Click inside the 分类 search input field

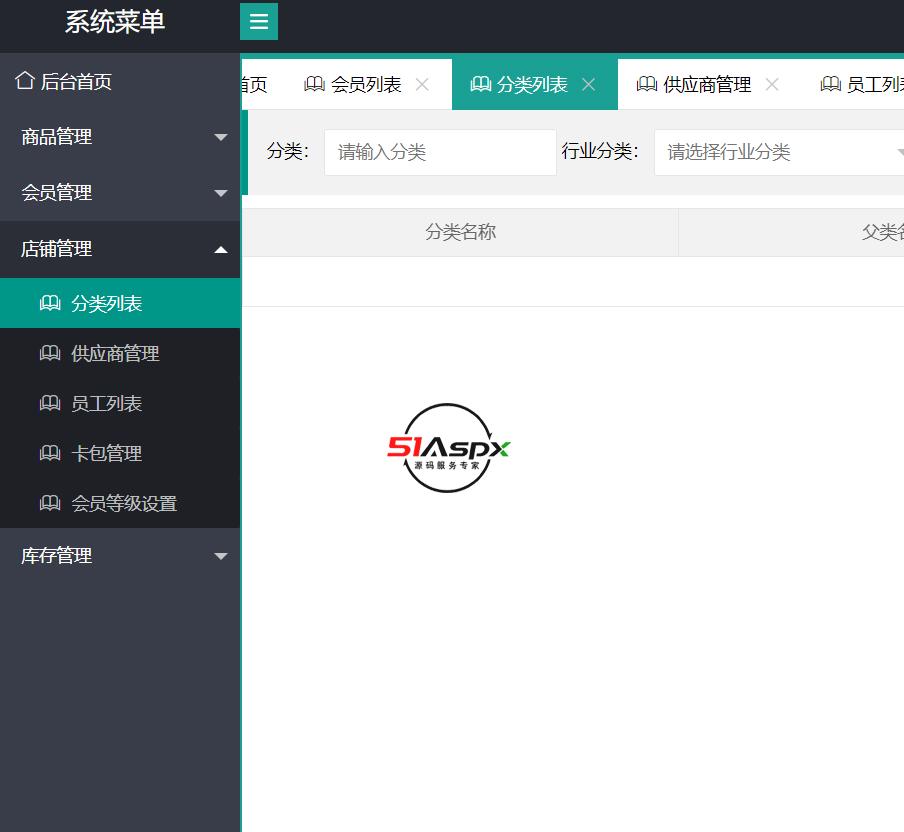coord(440,151)
